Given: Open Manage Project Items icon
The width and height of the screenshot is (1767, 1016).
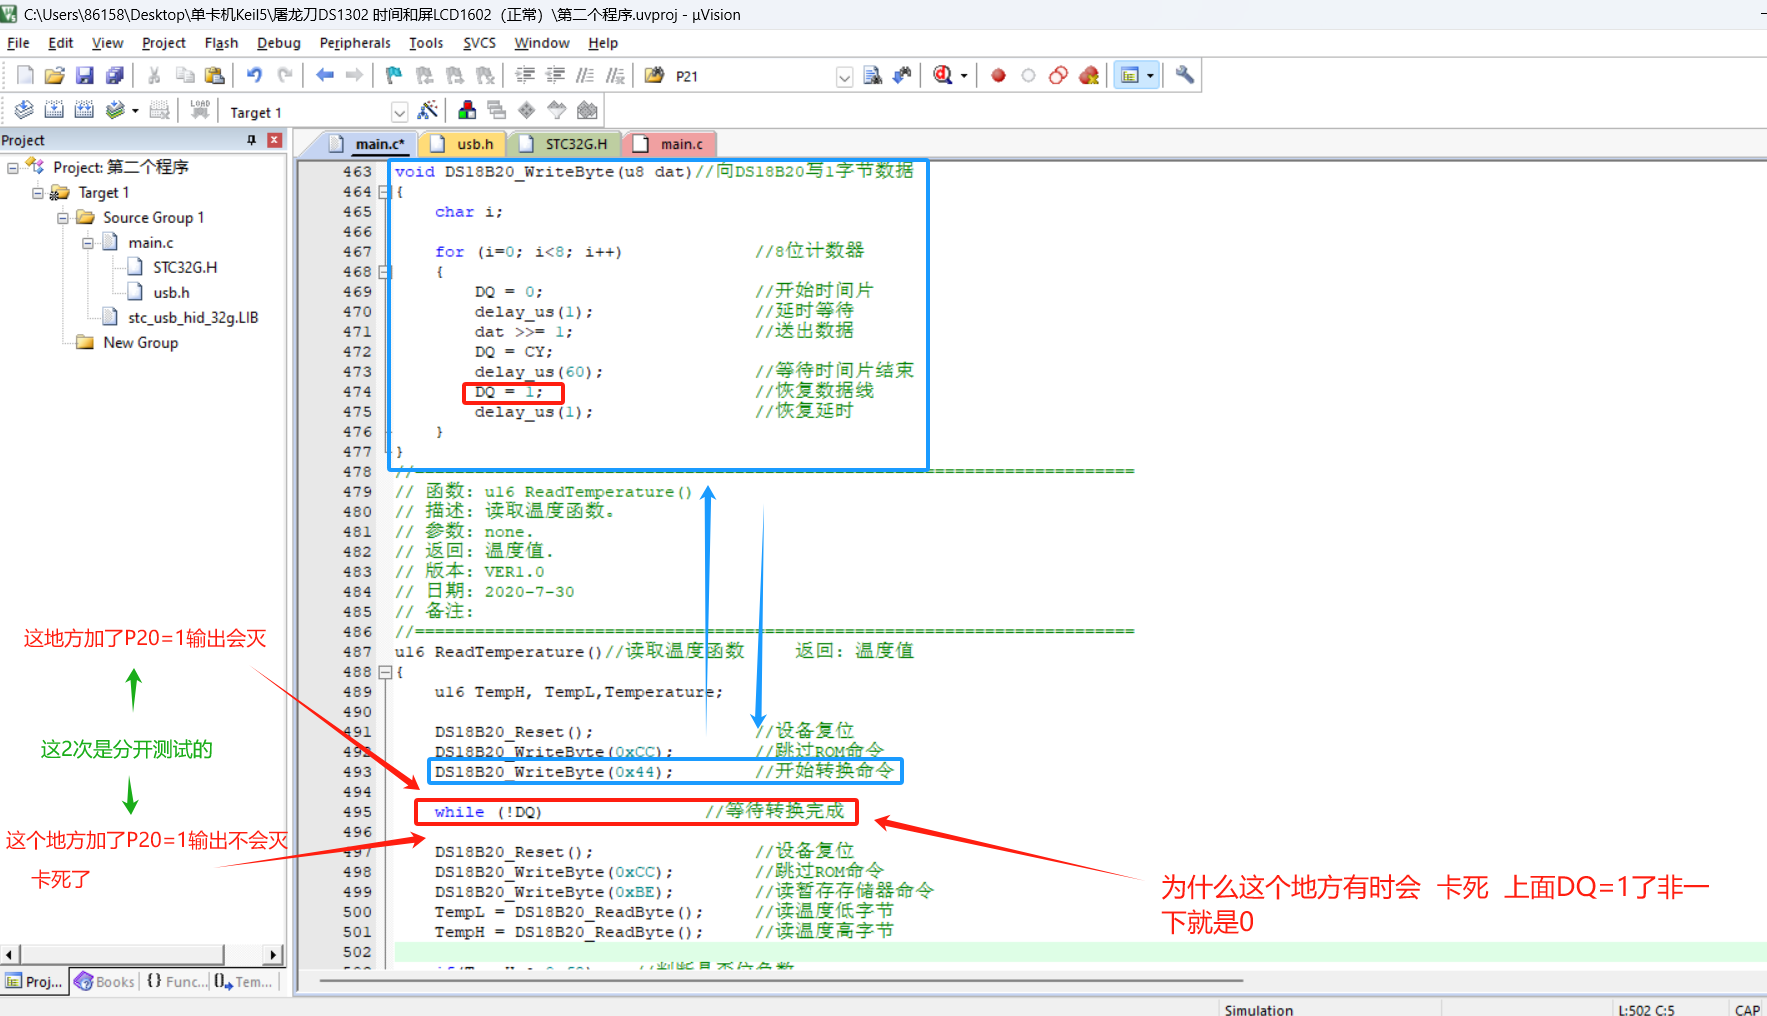Looking at the screenshot, I should (x=467, y=110).
